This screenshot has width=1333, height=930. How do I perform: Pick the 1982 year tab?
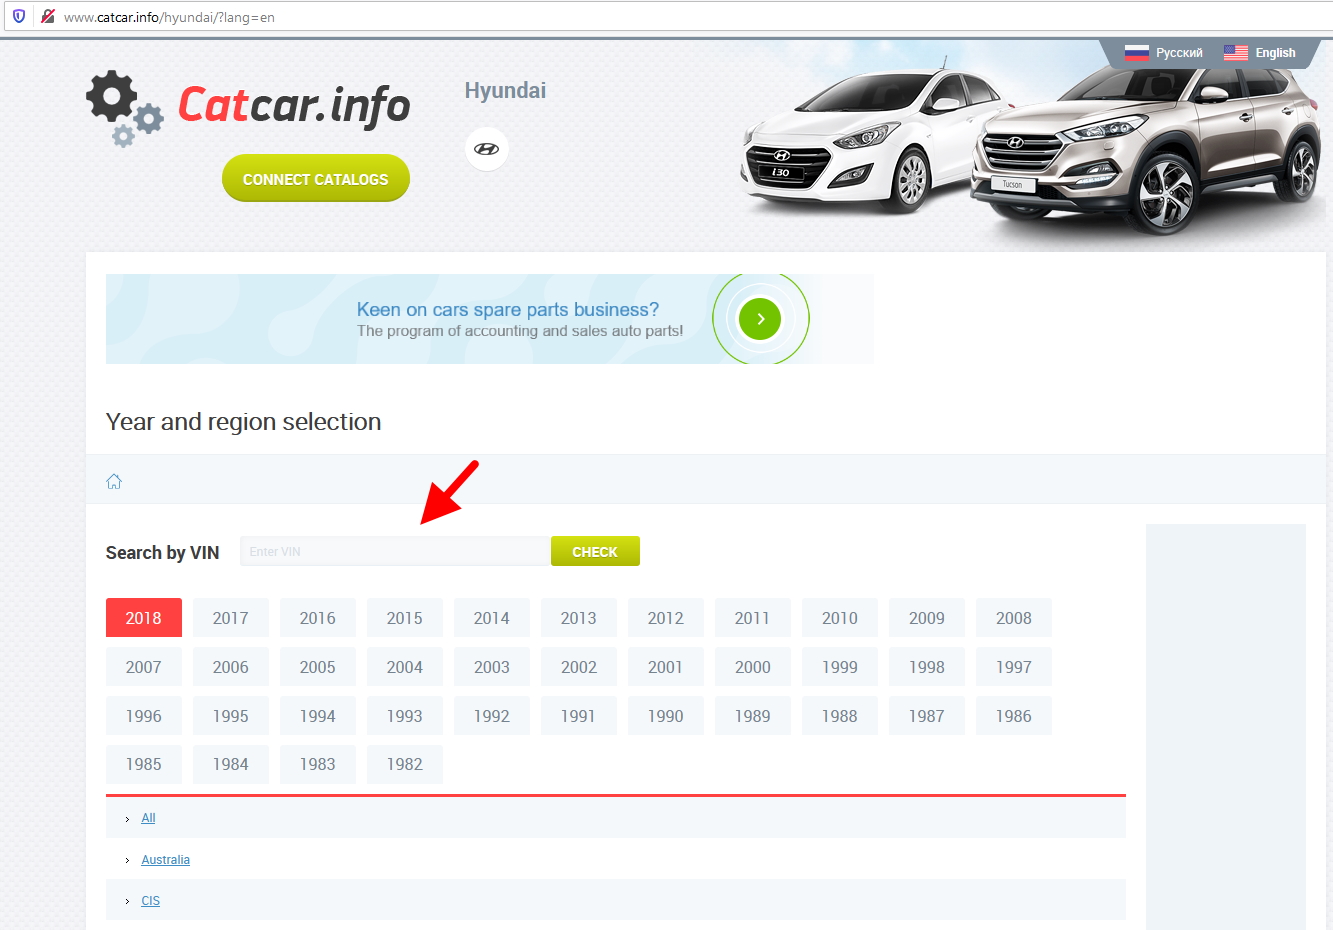pyautogui.click(x=404, y=764)
